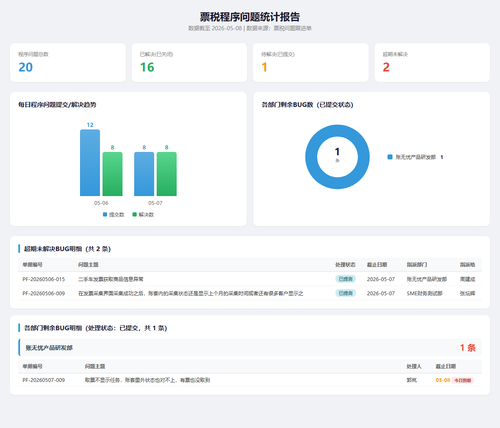The image size is (500, 428).
Task: Click the department BUG section heading (共 1 条)
Action: click(x=96, y=328)
